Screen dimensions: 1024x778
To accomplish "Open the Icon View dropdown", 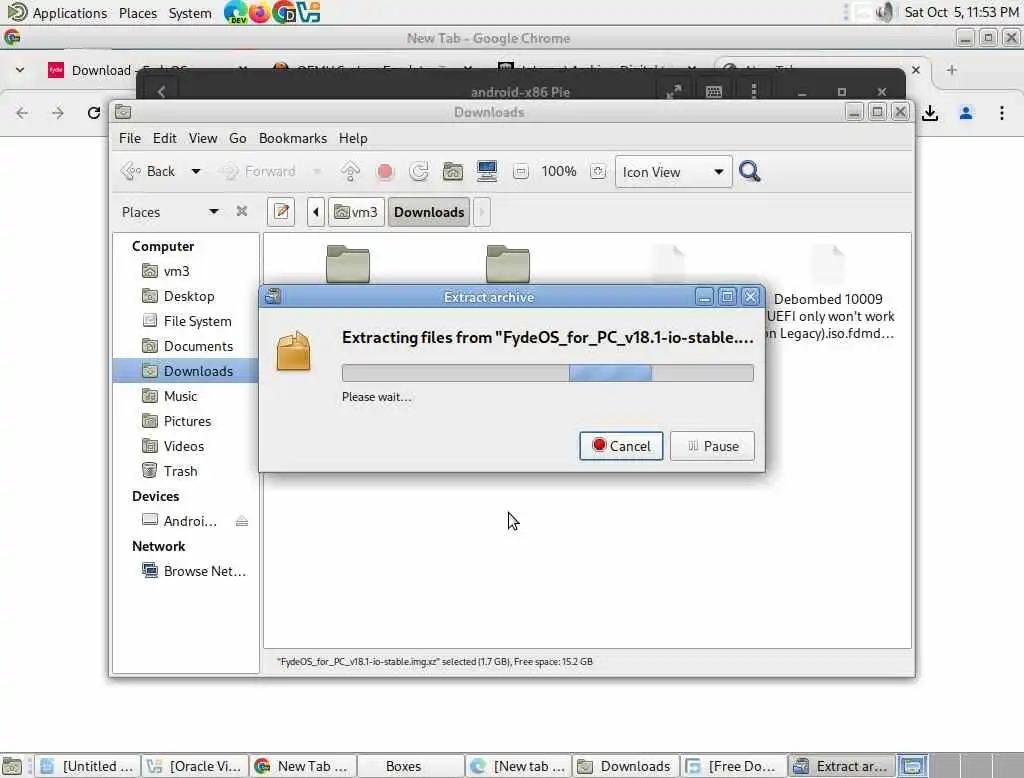I will [673, 172].
